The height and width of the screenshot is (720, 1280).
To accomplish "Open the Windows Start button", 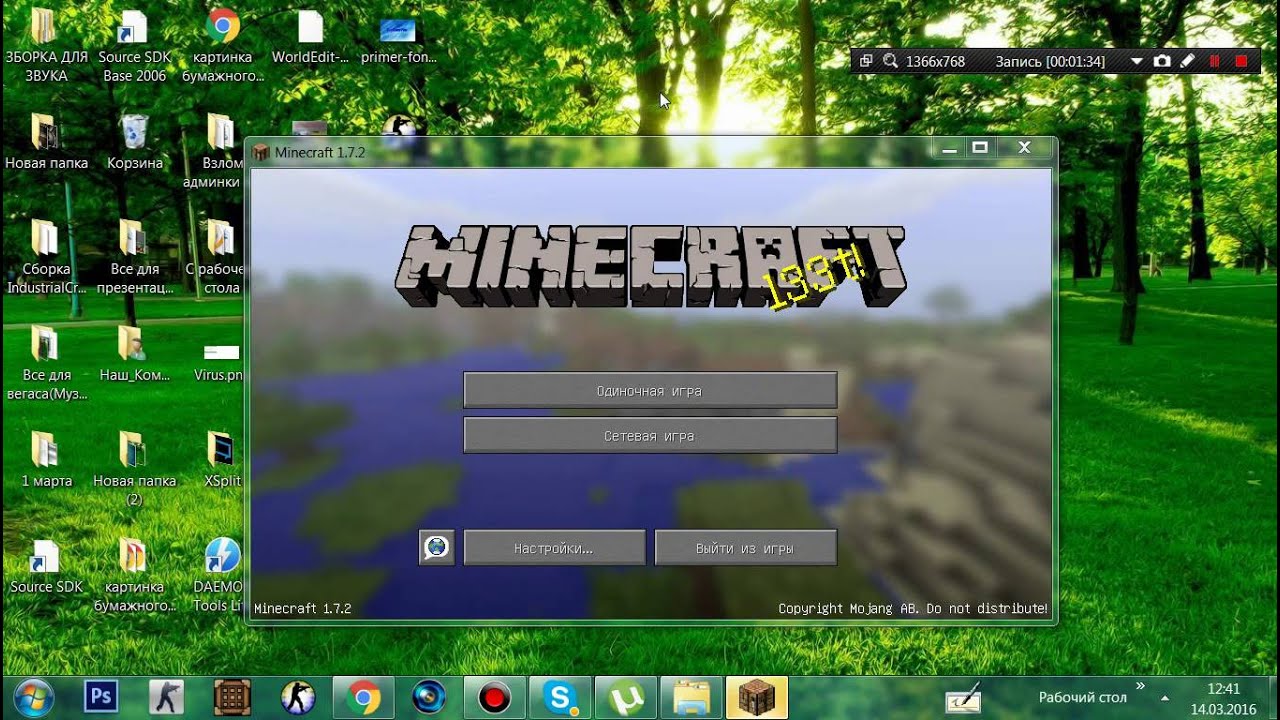I will point(35,697).
